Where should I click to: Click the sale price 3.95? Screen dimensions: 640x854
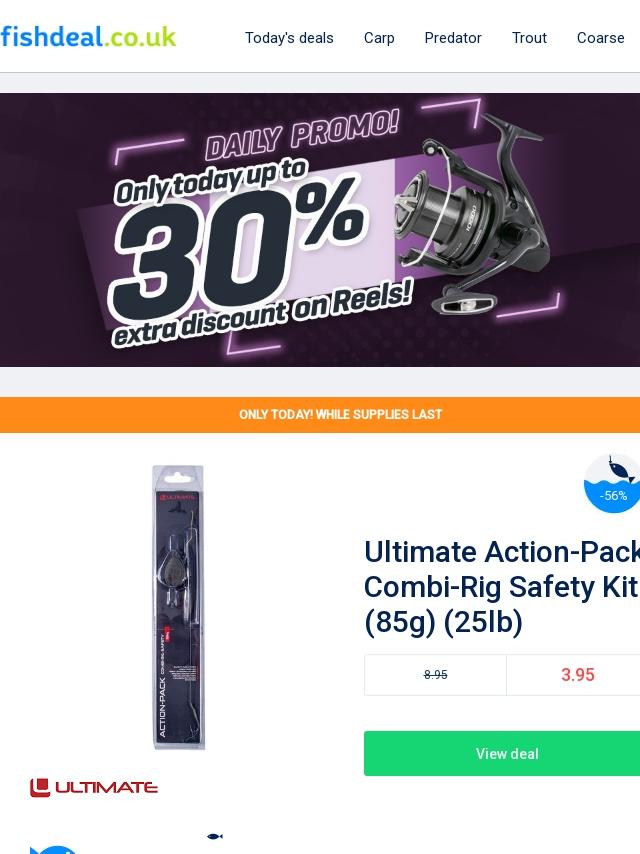[x=577, y=675]
